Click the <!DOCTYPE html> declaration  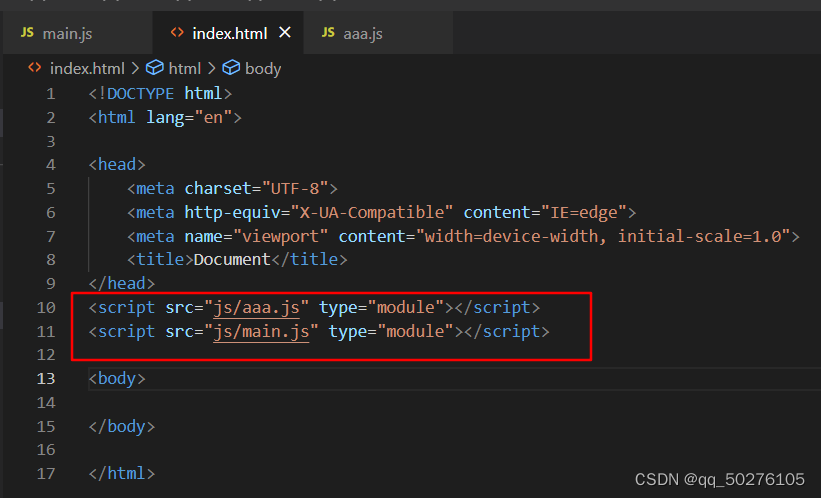click(x=160, y=94)
